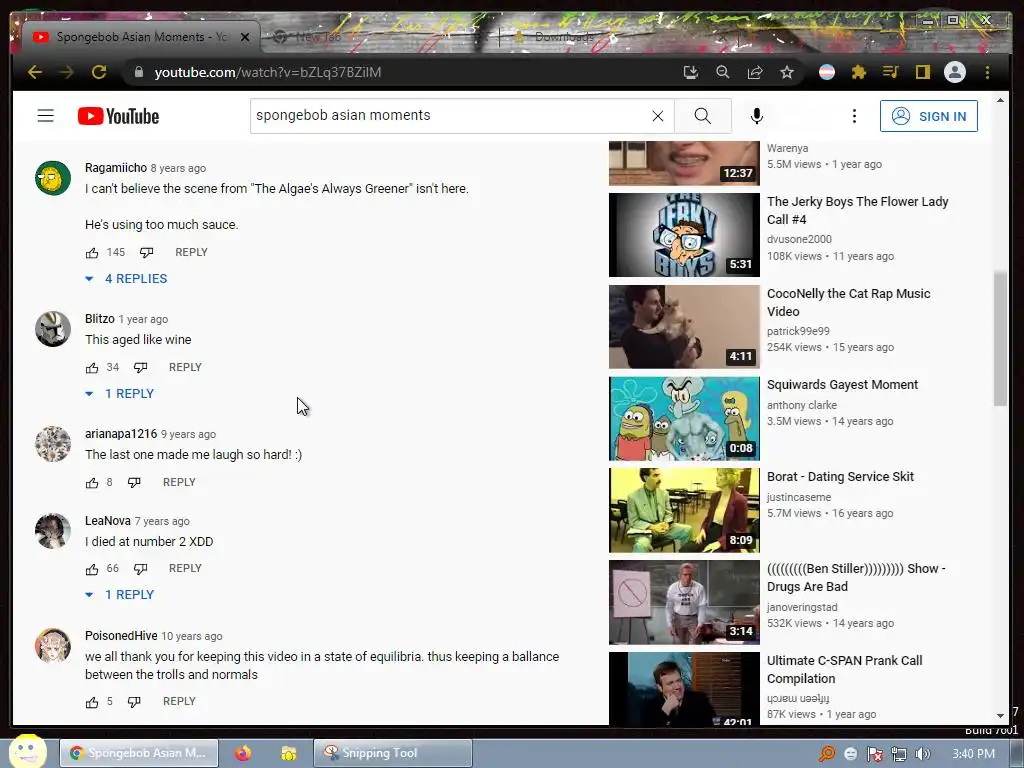The image size is (1024, 768).
Task: Reply to PoisonedHive's comment
Action: [179, 701]
